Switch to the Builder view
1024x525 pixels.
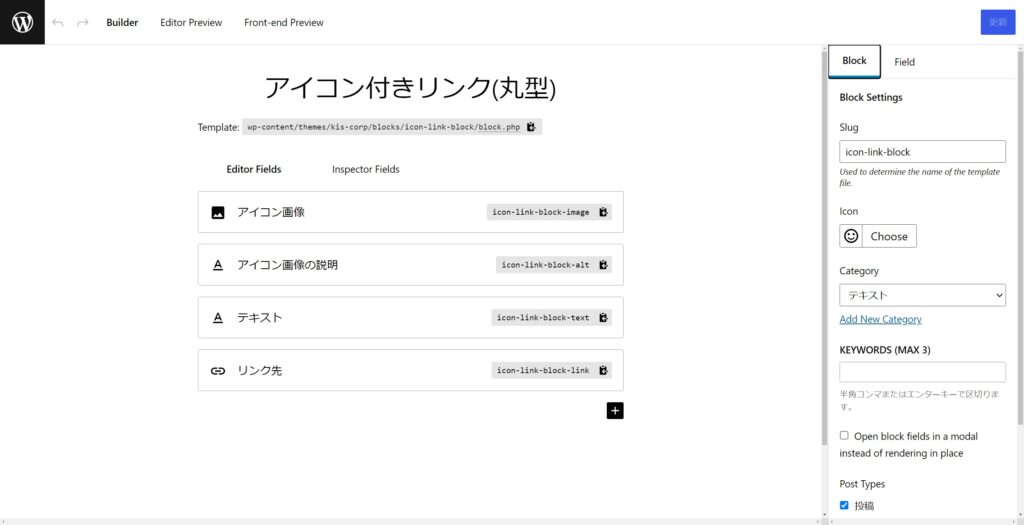pos(122,22)
